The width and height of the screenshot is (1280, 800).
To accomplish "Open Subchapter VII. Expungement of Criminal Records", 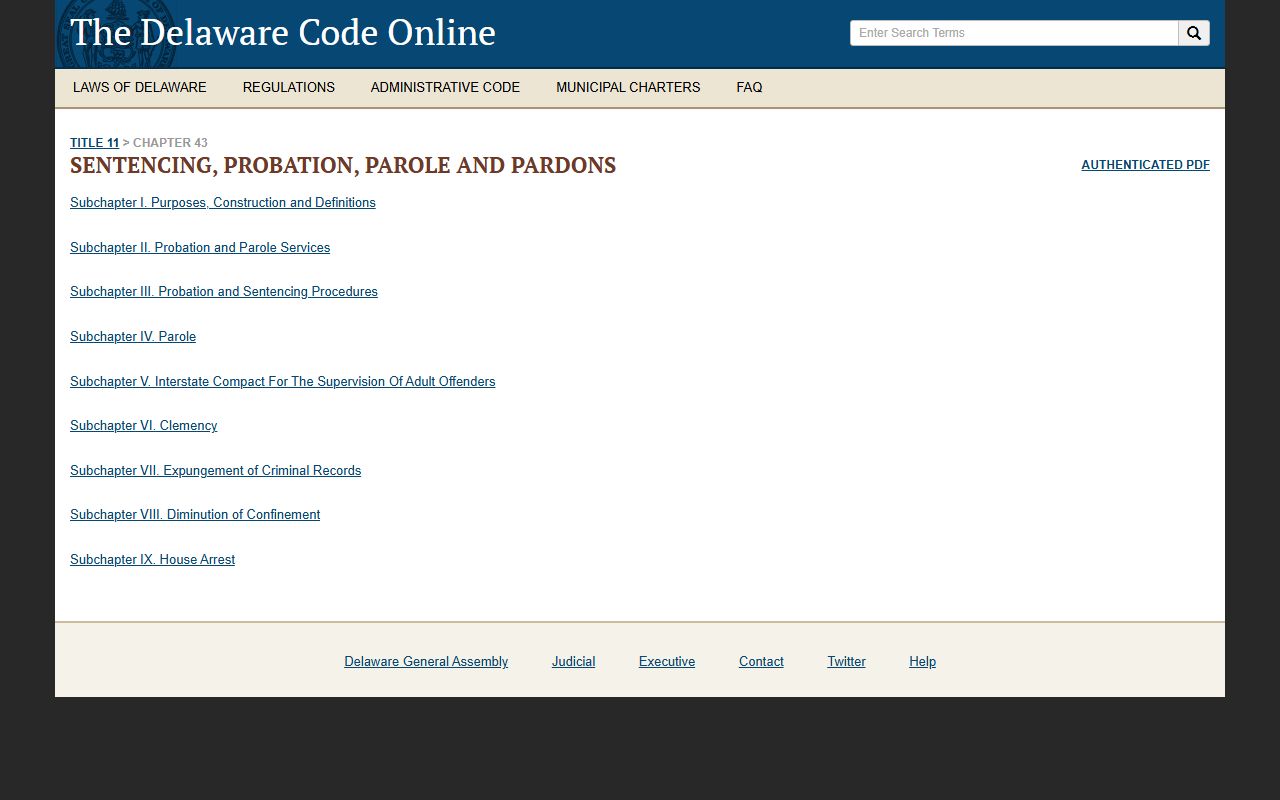I will pyautogui.click(x=216, y=471).
